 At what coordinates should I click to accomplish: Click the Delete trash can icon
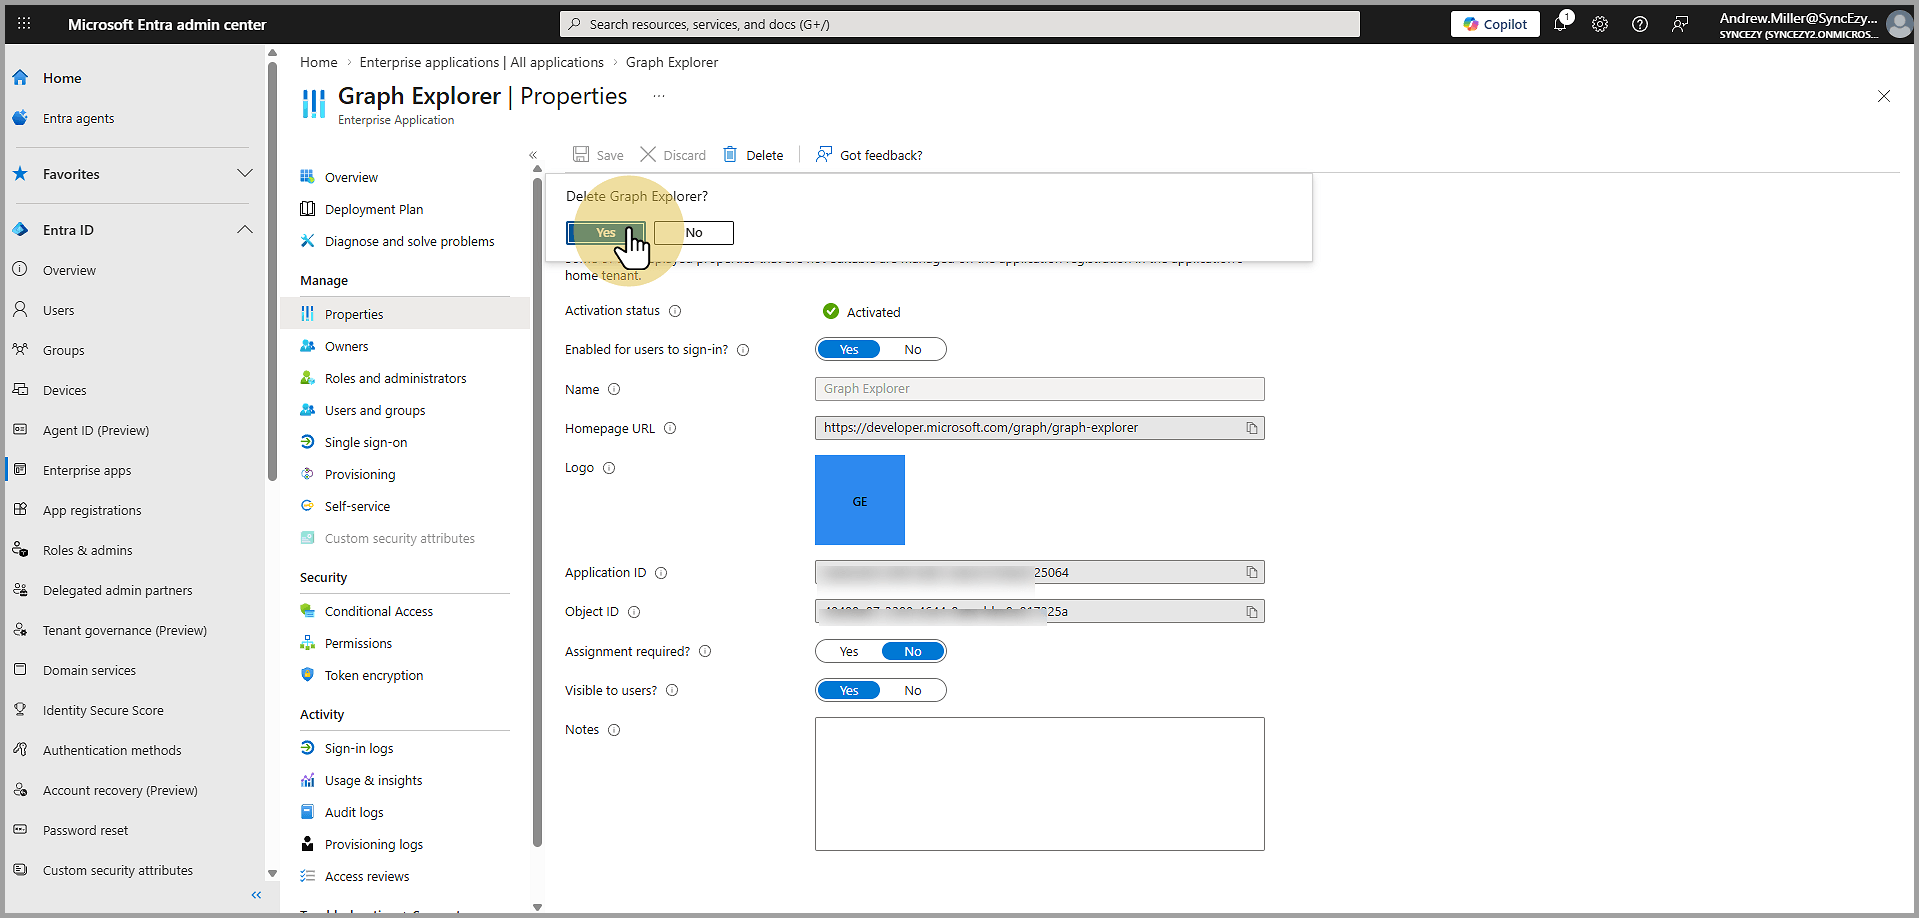pos(731,155)
